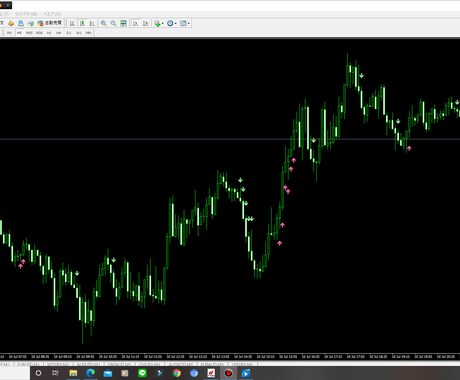Toggle chart shift from right edge
This screenshot has height=380, width=460.
(146, 23)
